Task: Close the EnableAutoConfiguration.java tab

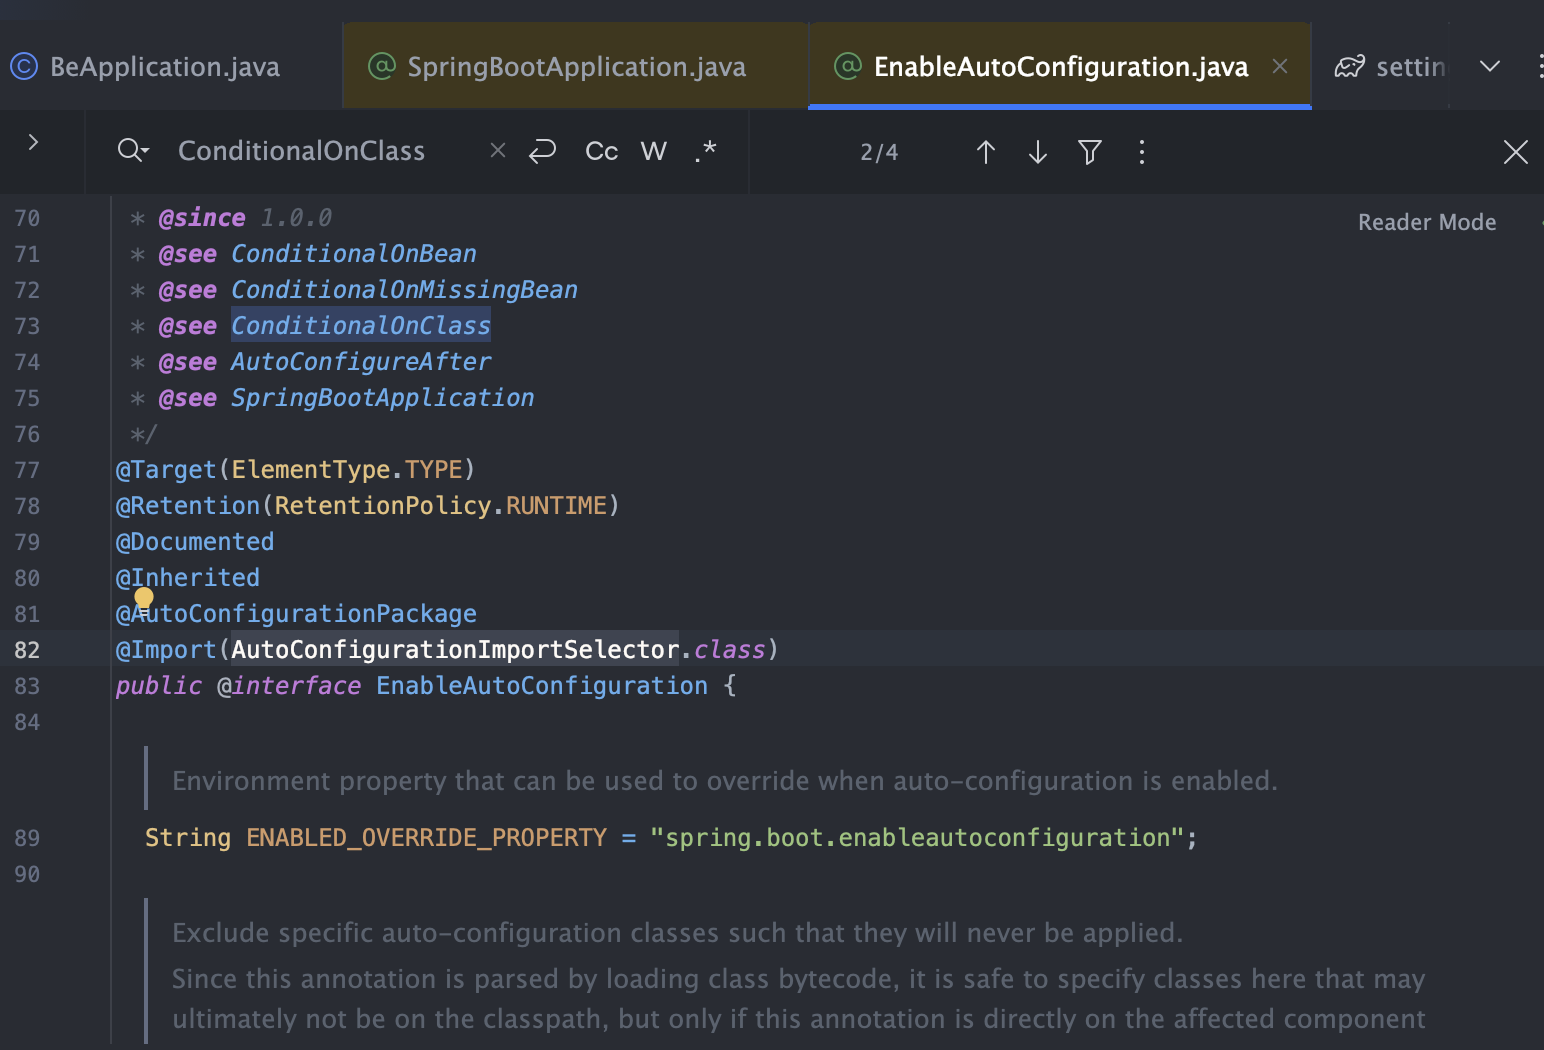Action: tap(1280, 66)
